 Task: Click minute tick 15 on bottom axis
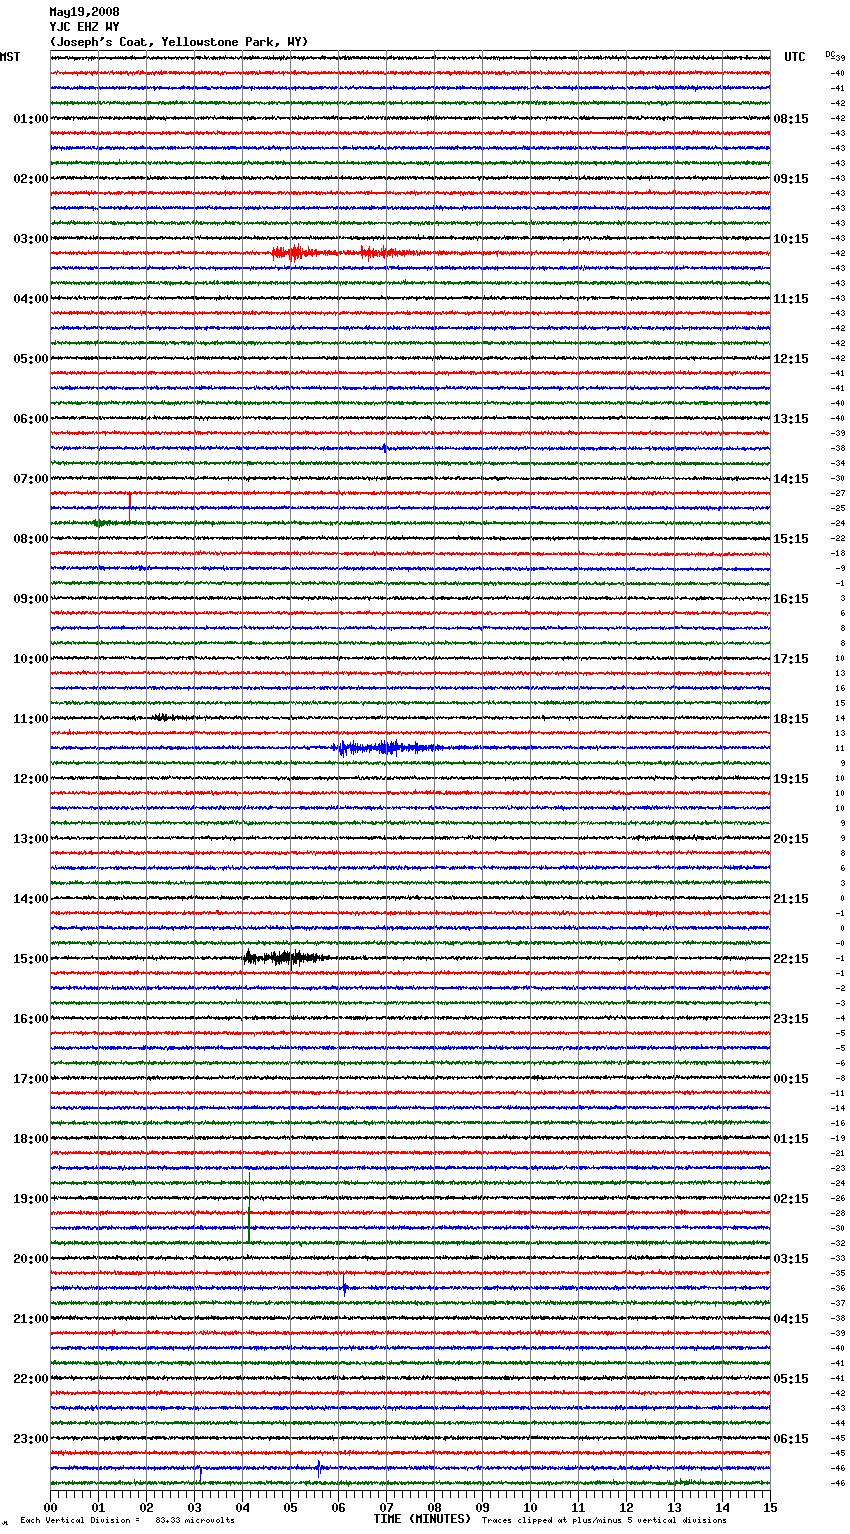tap(770, 1507)
